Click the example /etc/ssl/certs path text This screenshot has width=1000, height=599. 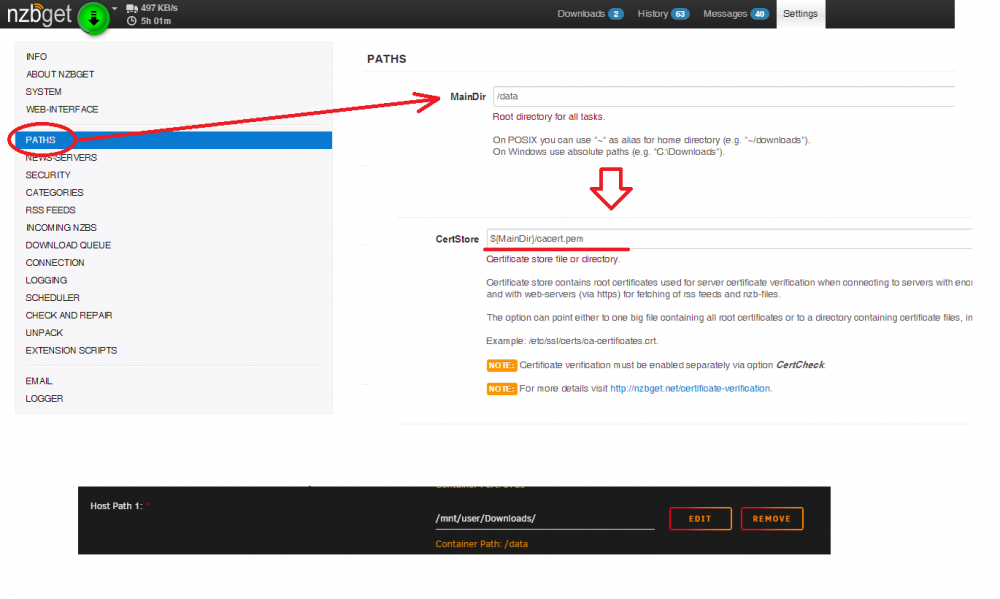point(593,341)
